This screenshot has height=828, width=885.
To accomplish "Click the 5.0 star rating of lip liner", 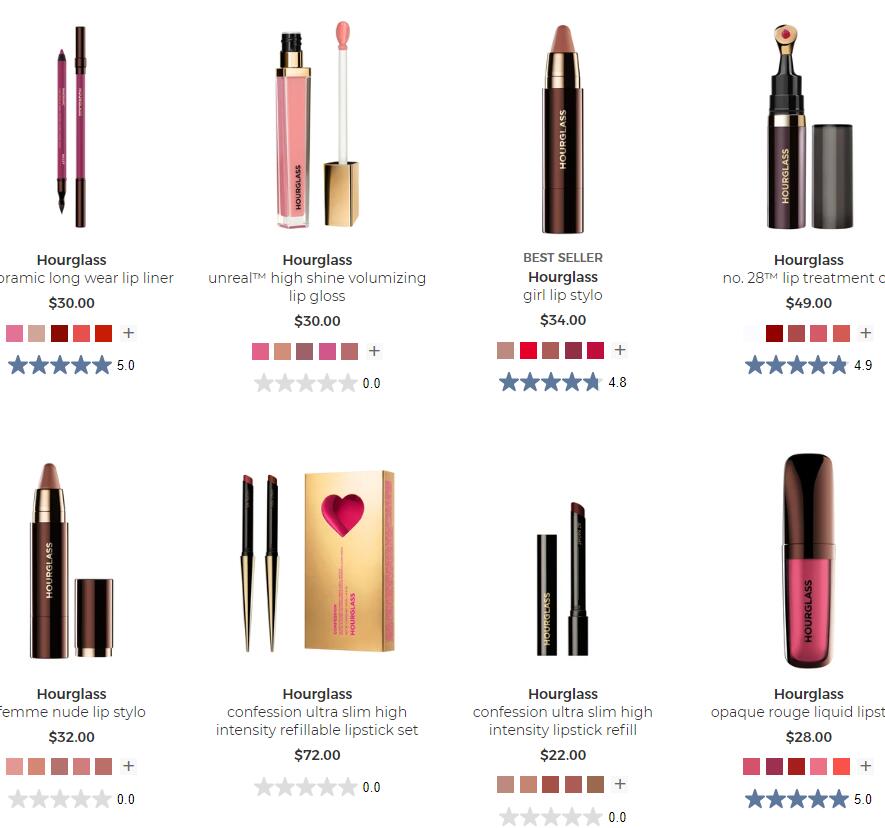I will [x=72, y=365].
